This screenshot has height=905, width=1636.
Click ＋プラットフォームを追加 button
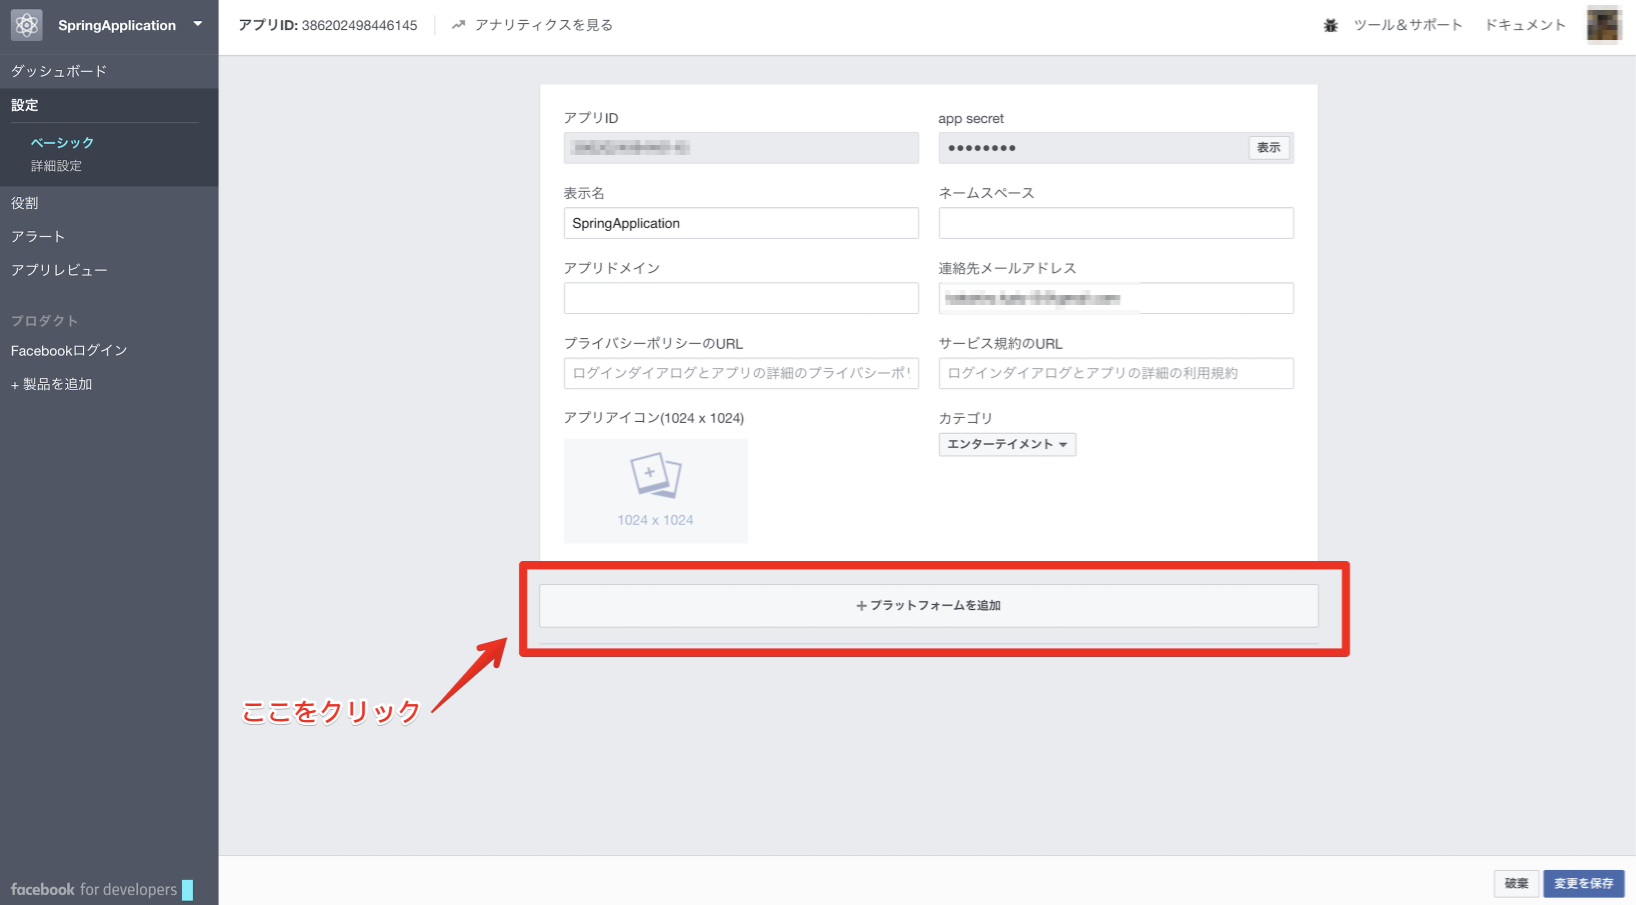929,606
